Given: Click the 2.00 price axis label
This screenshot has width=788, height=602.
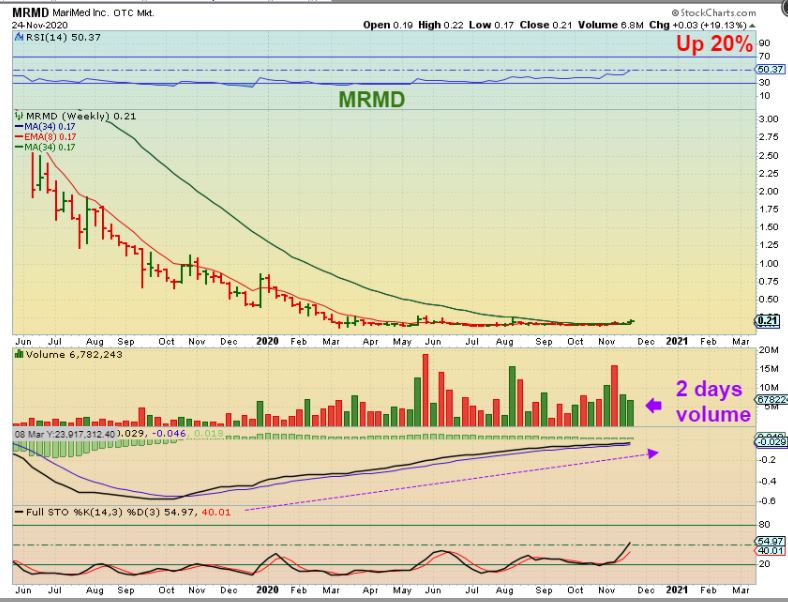Looking at the screenshot, I should click(769, 191).
